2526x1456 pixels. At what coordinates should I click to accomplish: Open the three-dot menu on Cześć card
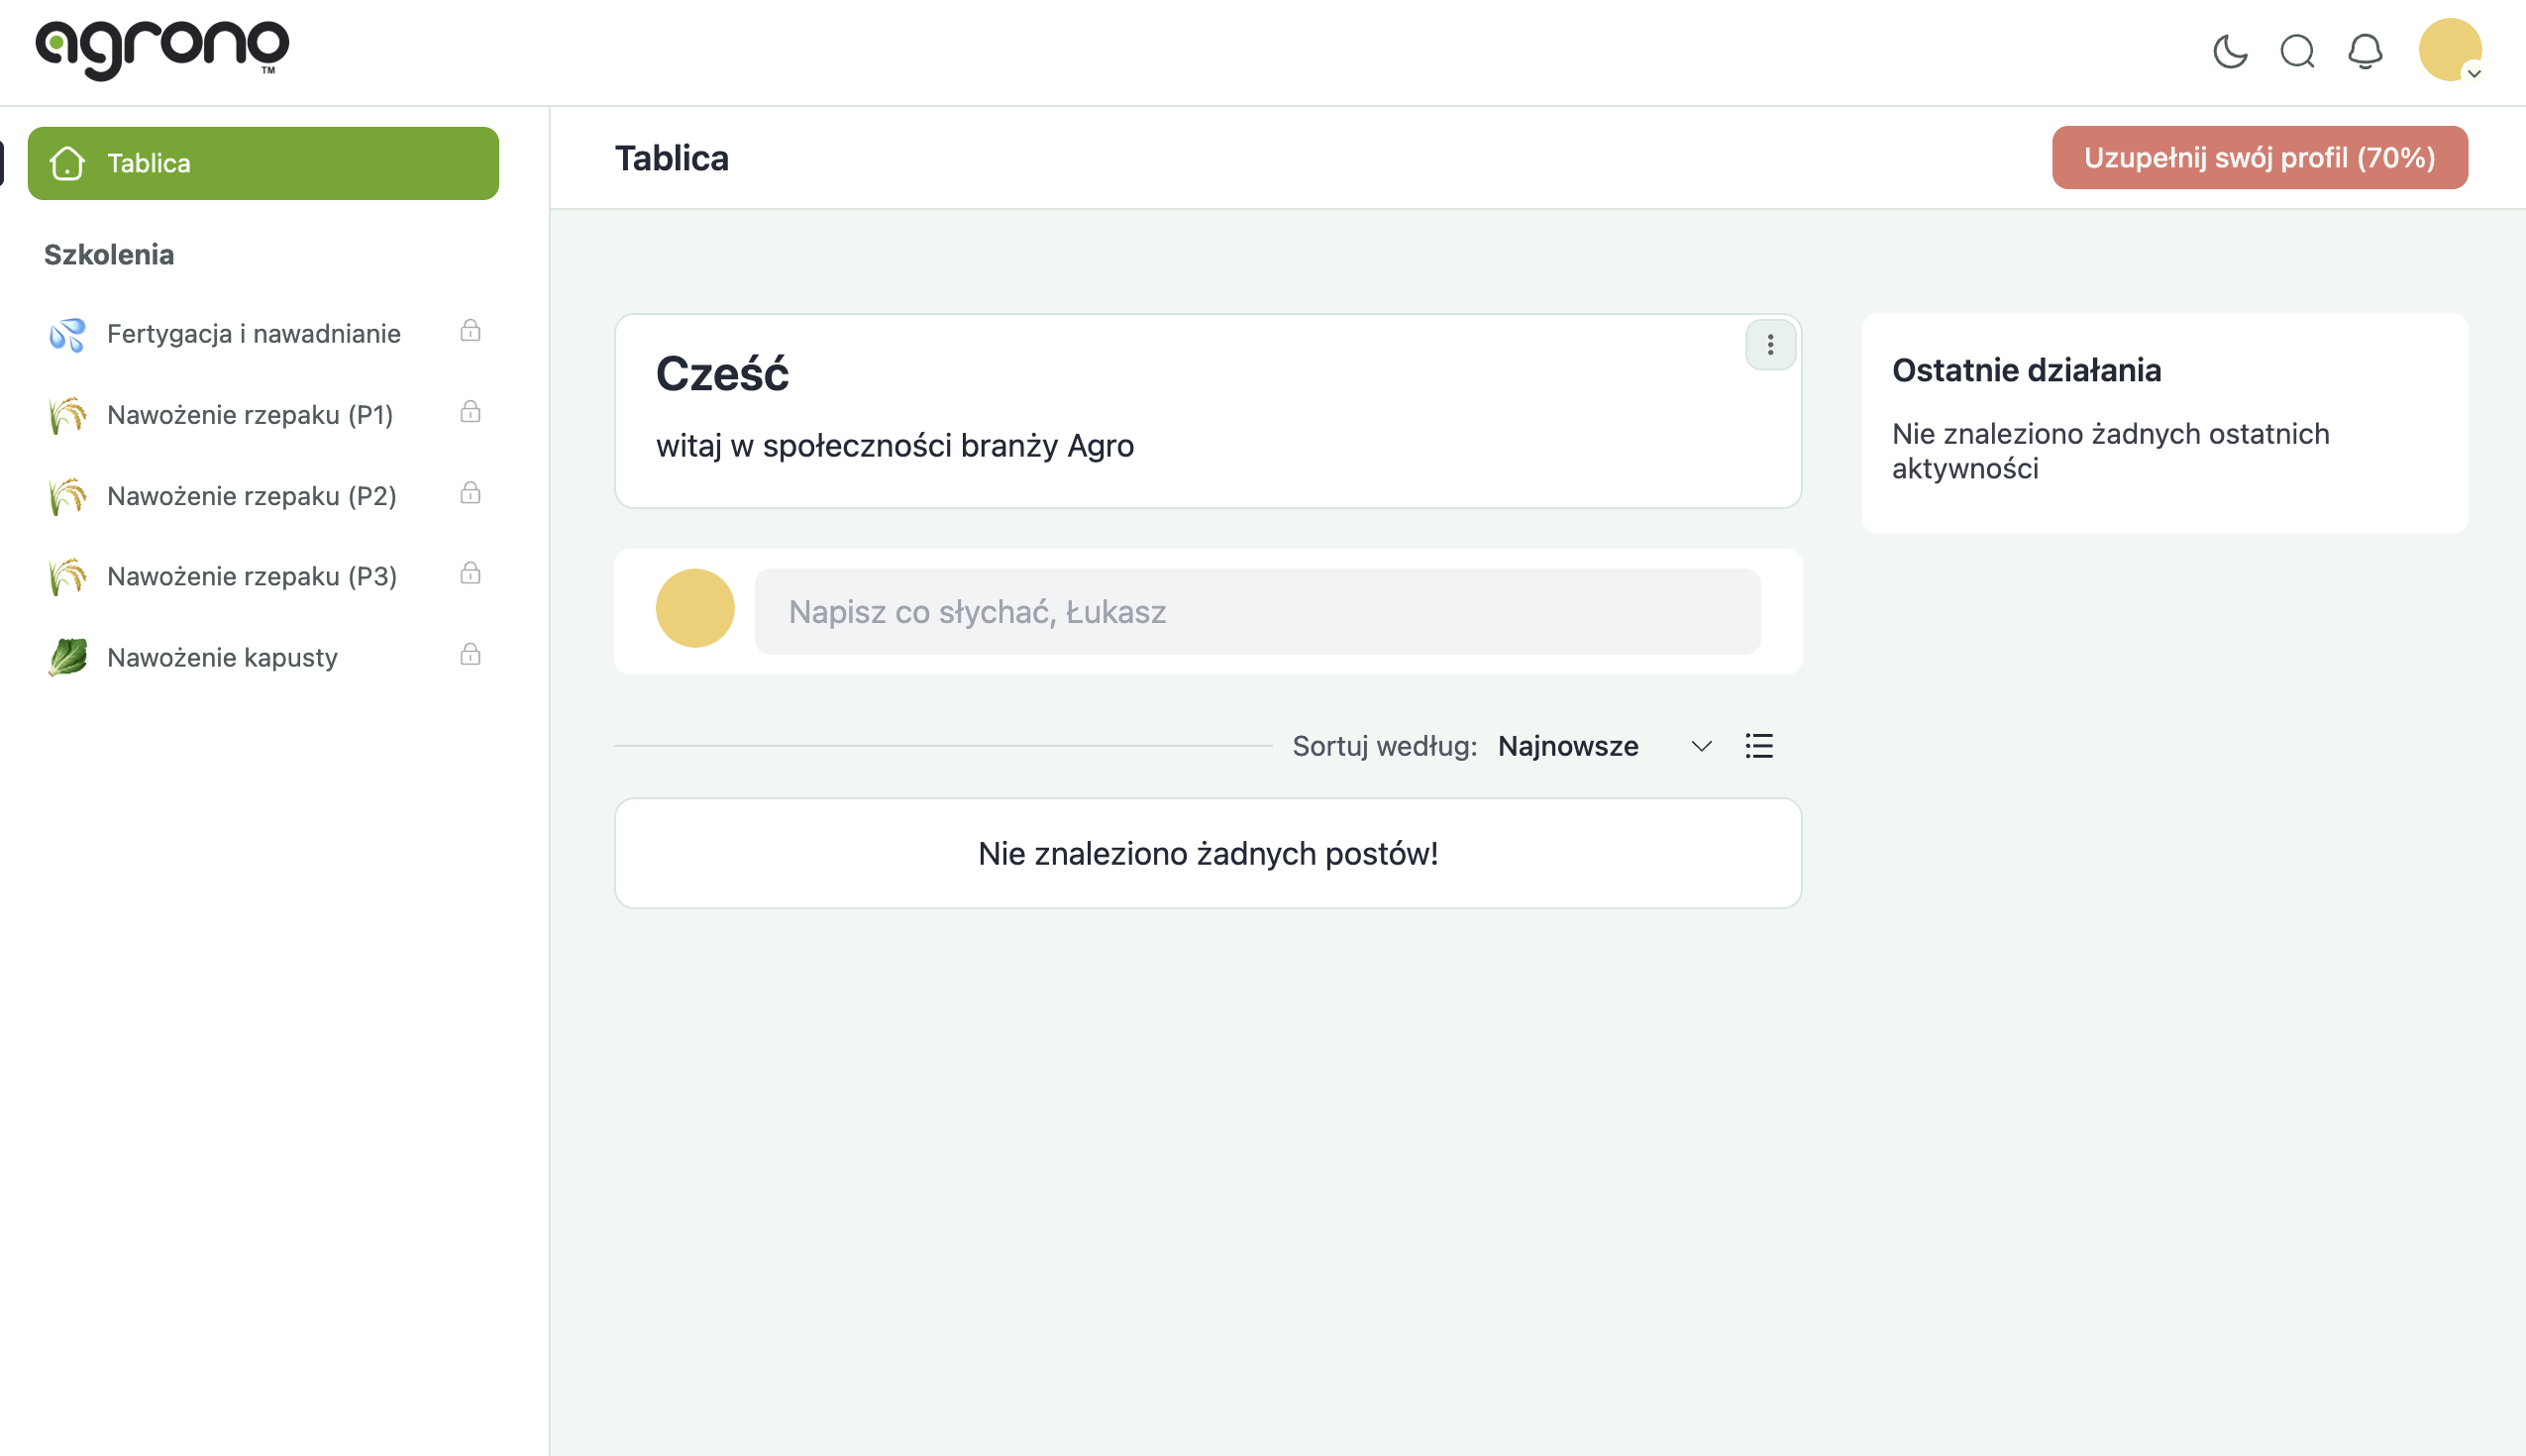[x=1770, y=345]
